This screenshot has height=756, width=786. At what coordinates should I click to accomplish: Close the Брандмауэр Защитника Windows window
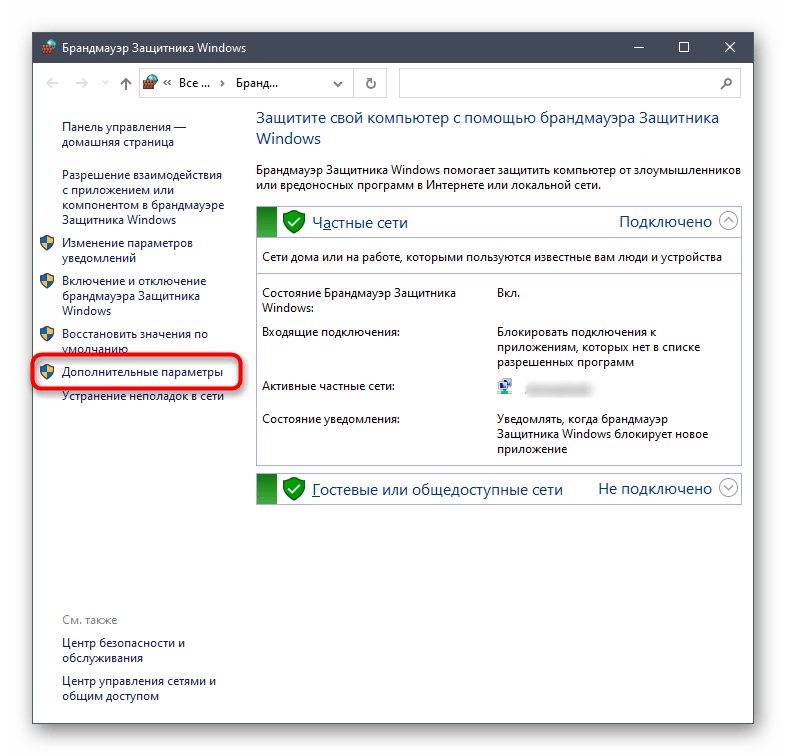730,48
